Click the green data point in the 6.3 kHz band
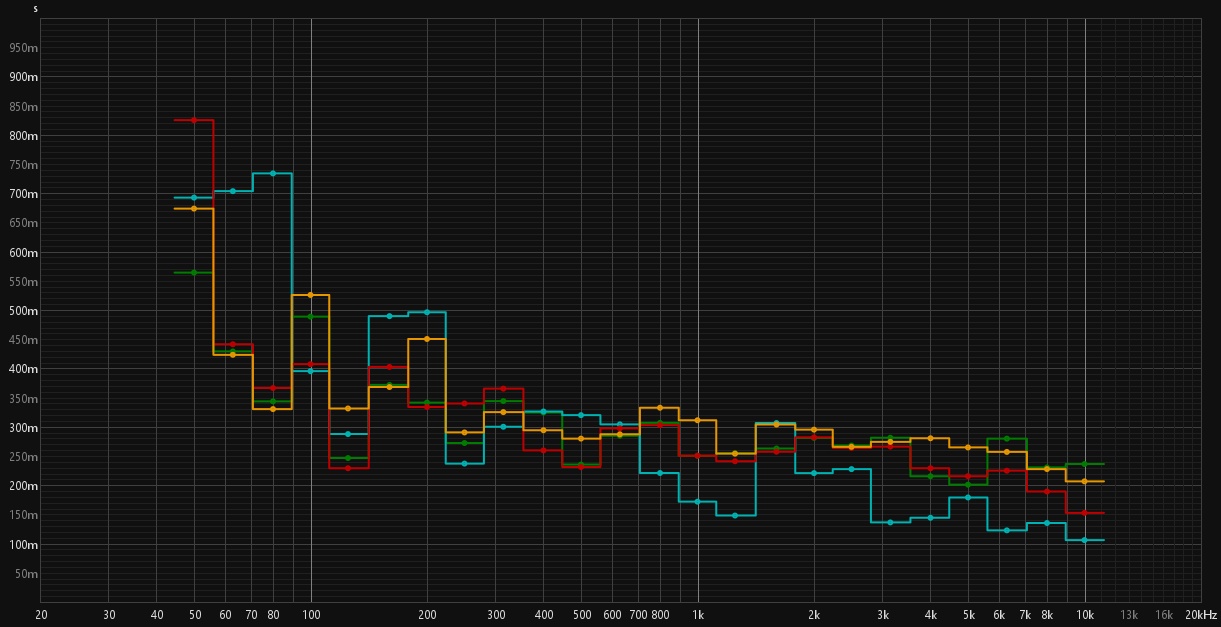Image resolution: width=1221 pixels, height=627 pixels. coord(1007,439)
